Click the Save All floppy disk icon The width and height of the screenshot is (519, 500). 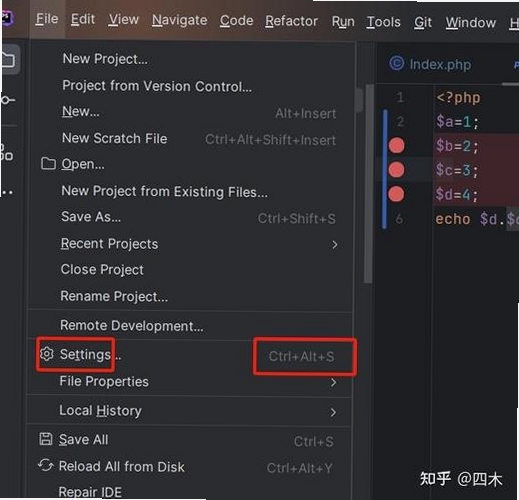(46, 439)
